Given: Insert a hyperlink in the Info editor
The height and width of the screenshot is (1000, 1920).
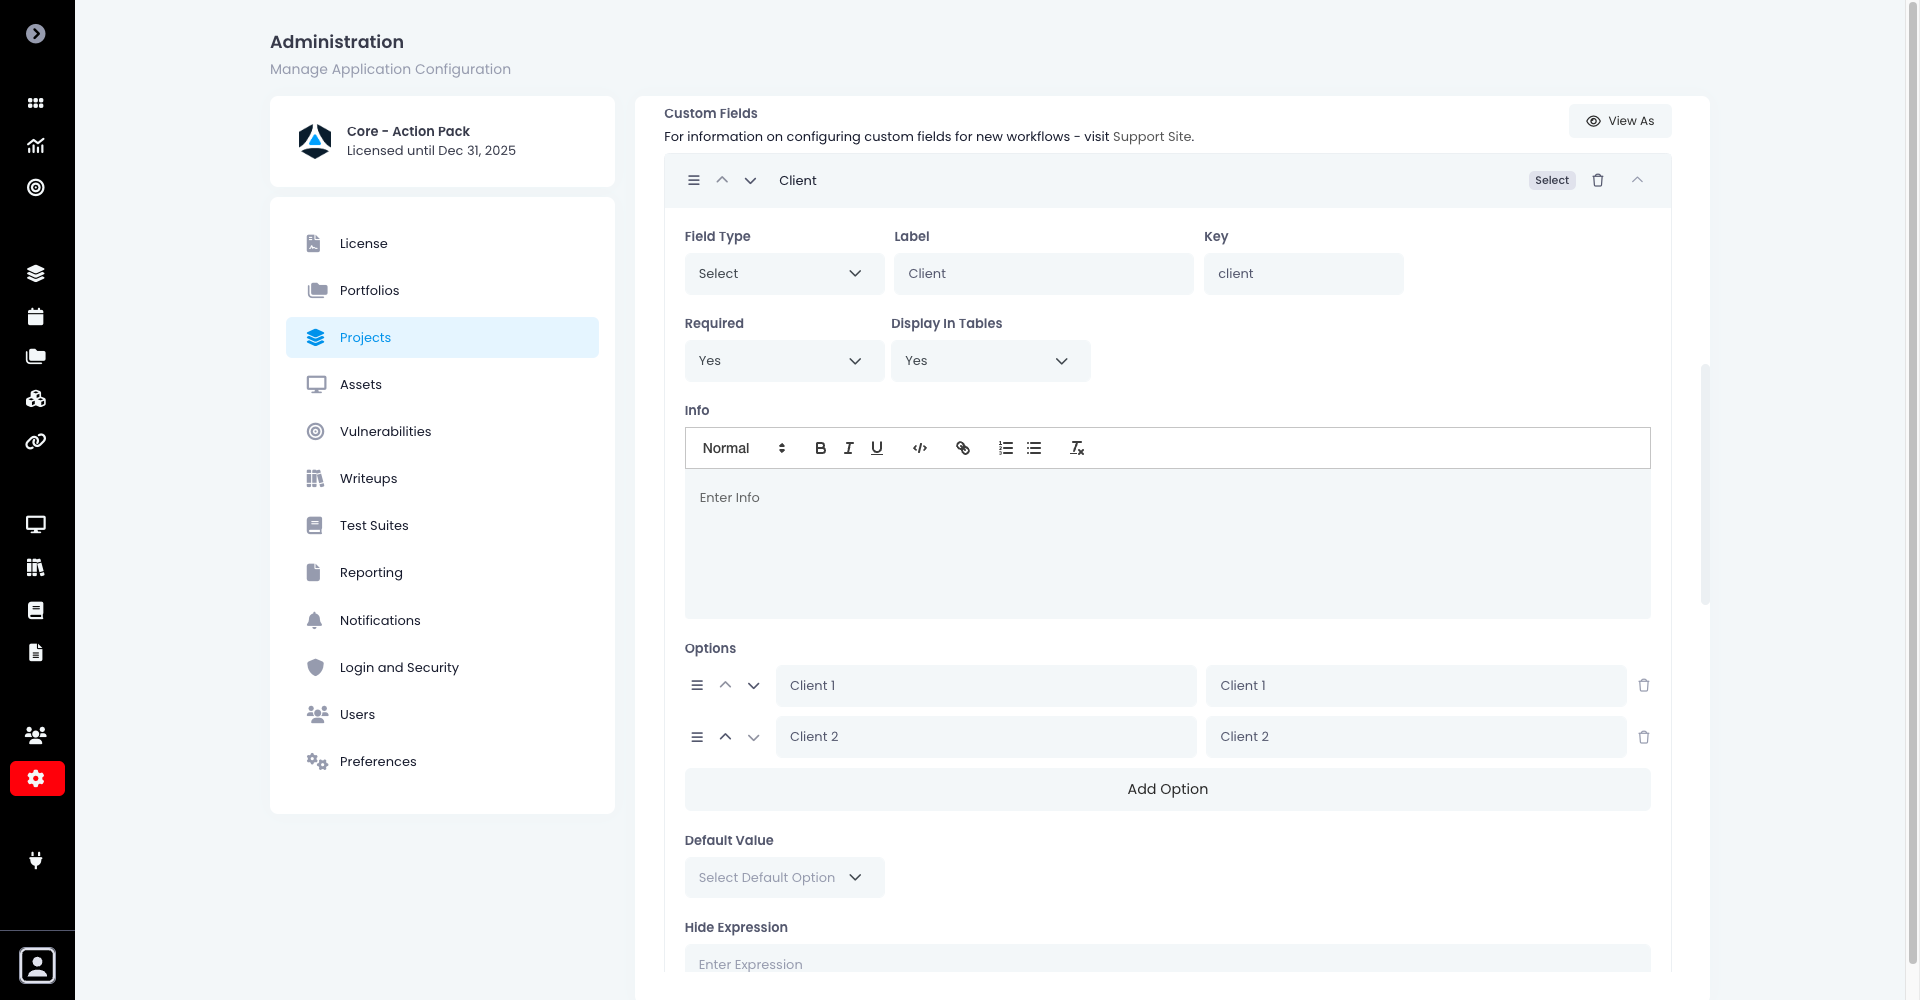Looking at the screenshot, I should [963, 448].
